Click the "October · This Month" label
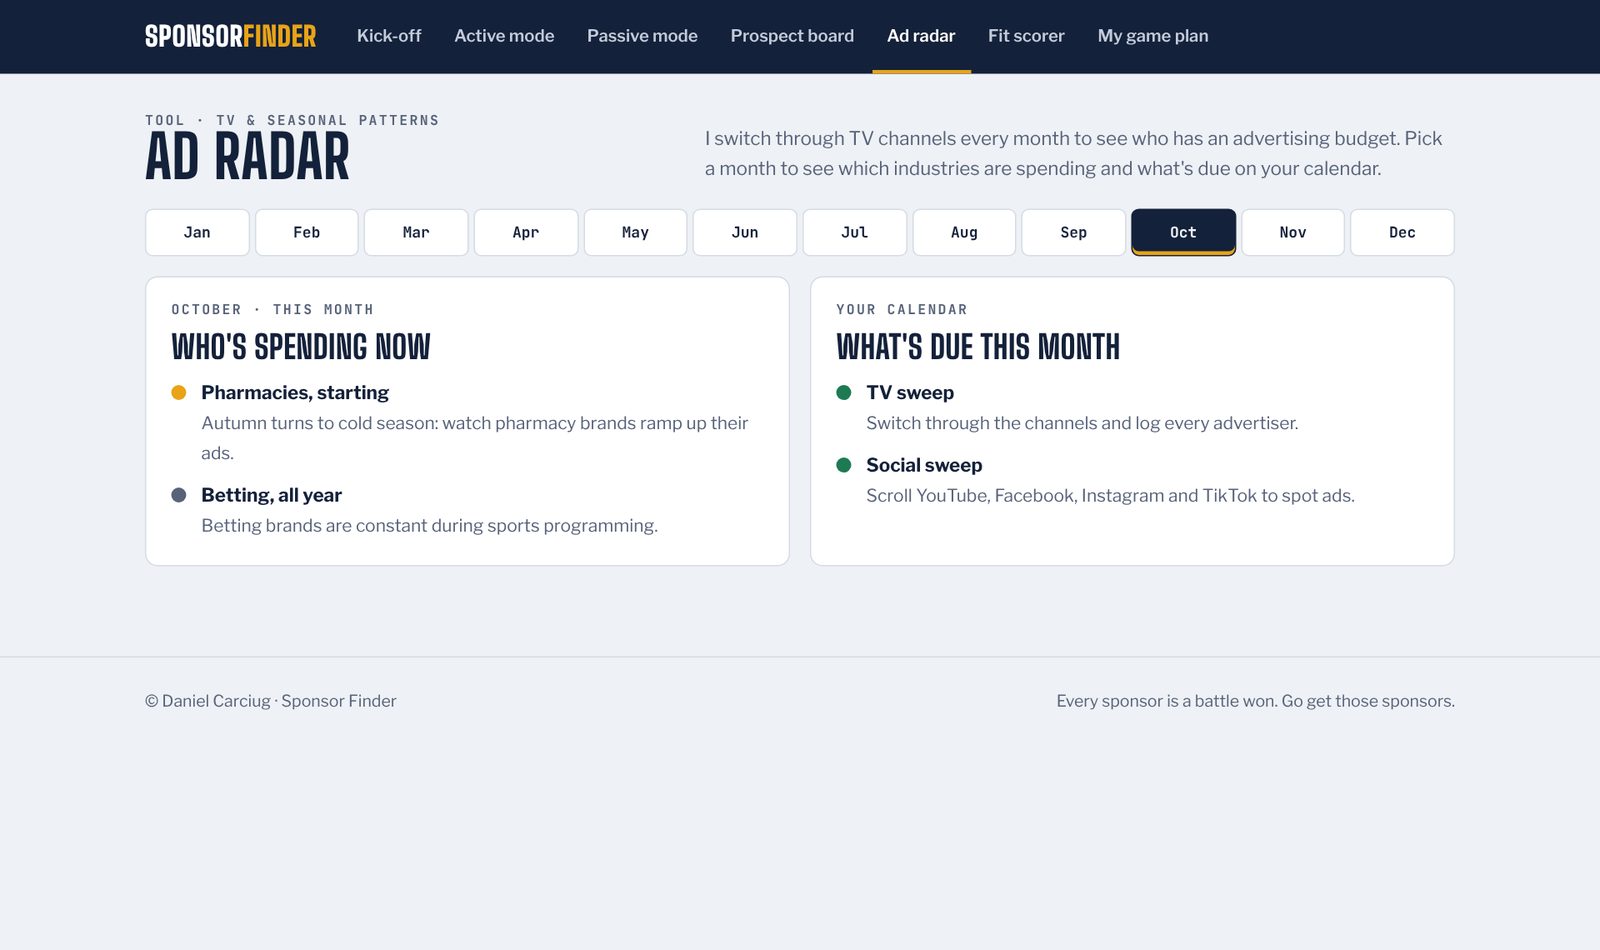 point(272,310)
